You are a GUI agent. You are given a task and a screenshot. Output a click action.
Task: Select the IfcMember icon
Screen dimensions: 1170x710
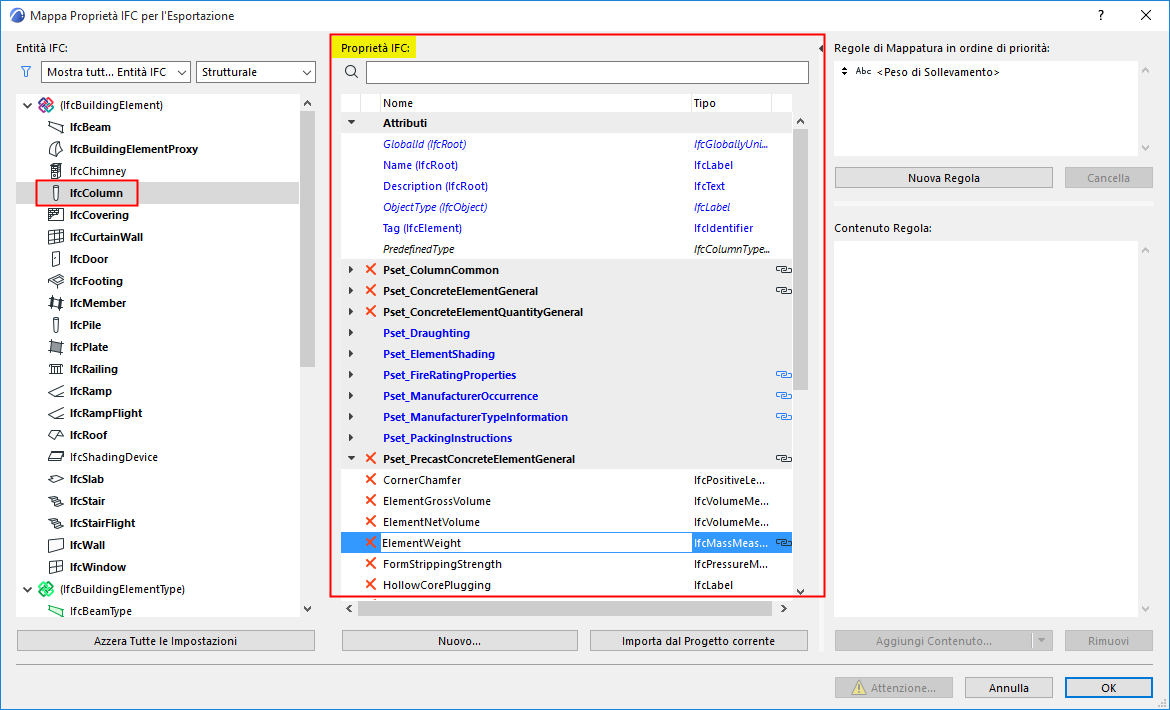point(56,303)
